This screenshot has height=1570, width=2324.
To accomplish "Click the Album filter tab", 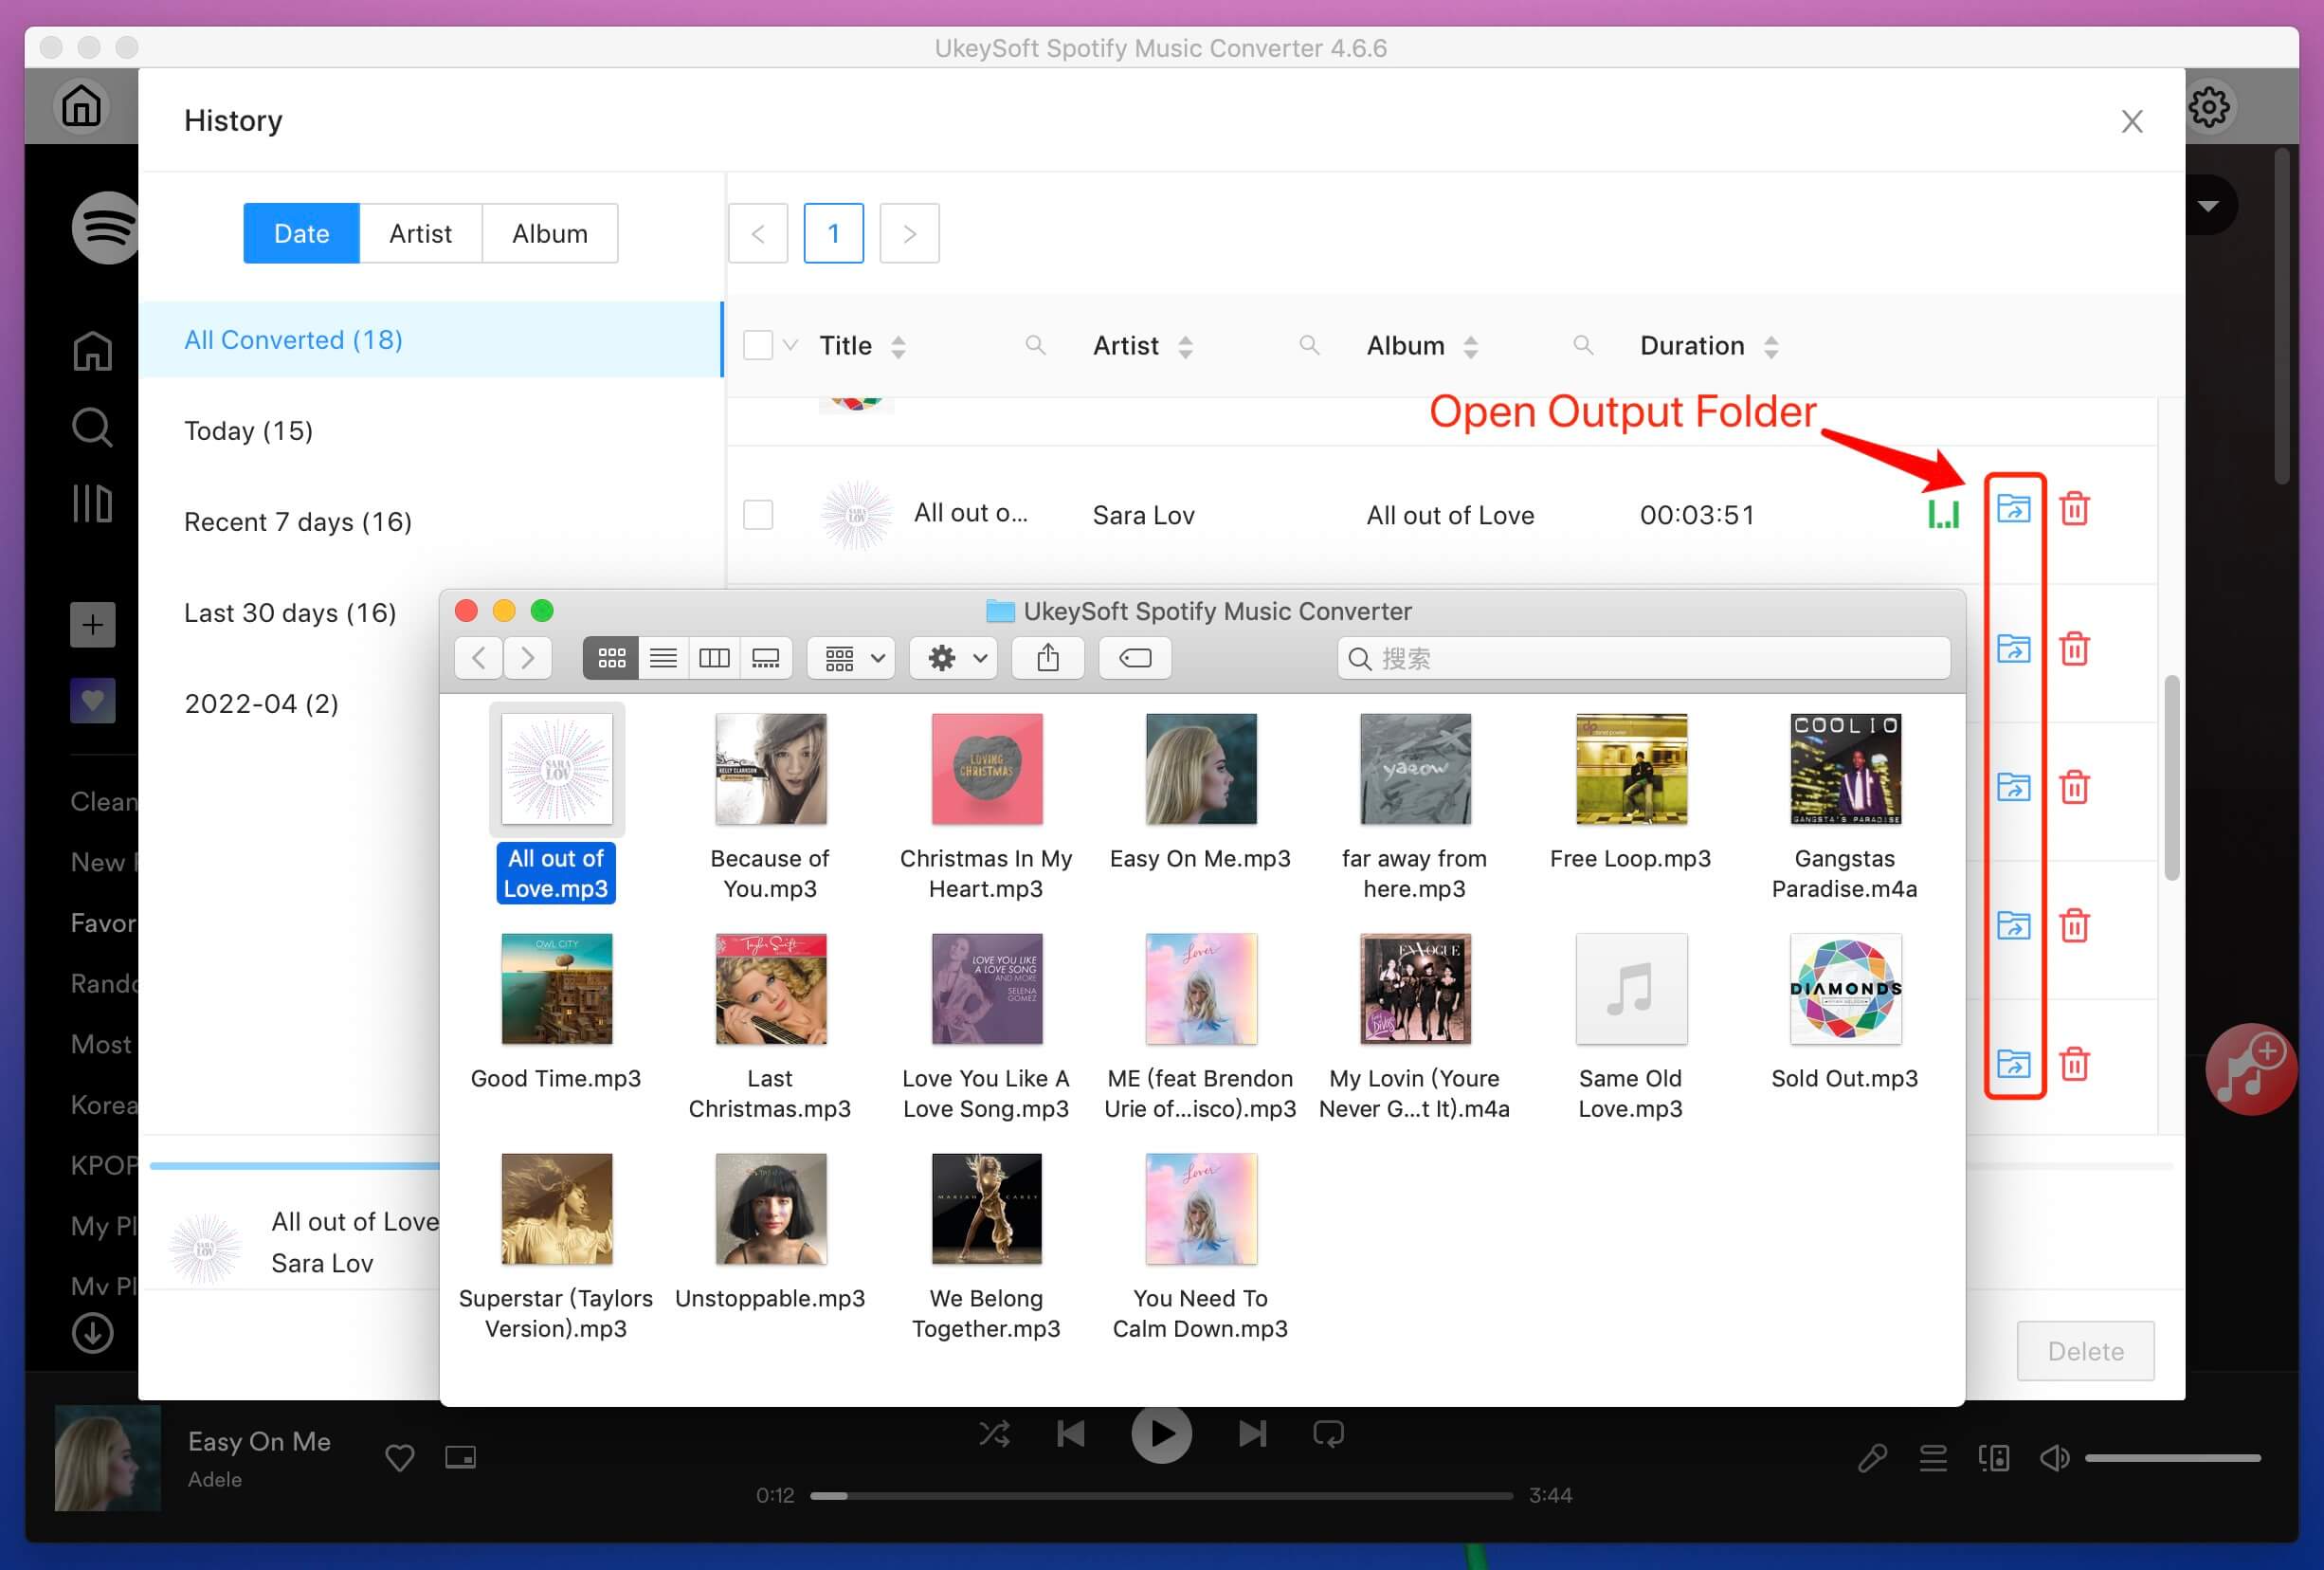I will (550, 231).
